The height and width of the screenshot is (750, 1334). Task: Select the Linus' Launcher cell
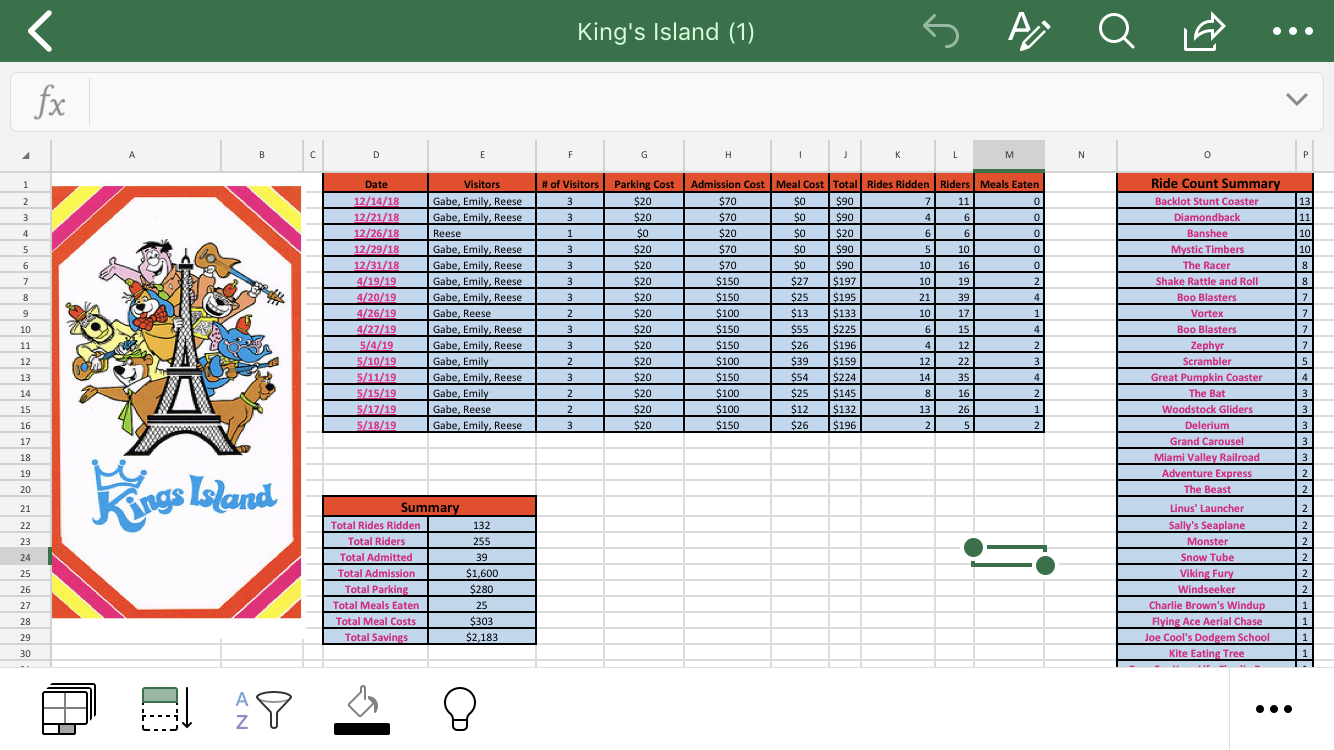(x=1207, y=508)
